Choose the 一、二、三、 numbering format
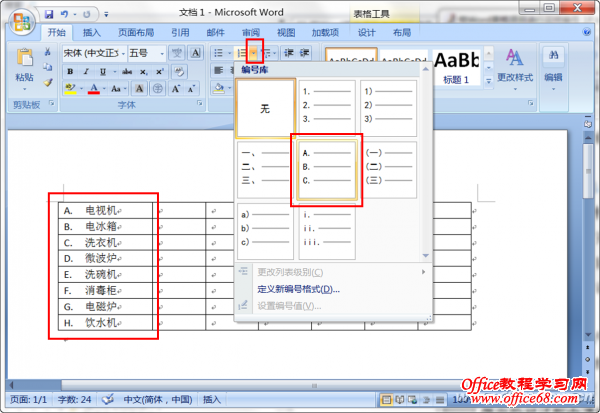Viewport: 600px width, 413px height. pyautogui.click(x=265, y=169)
